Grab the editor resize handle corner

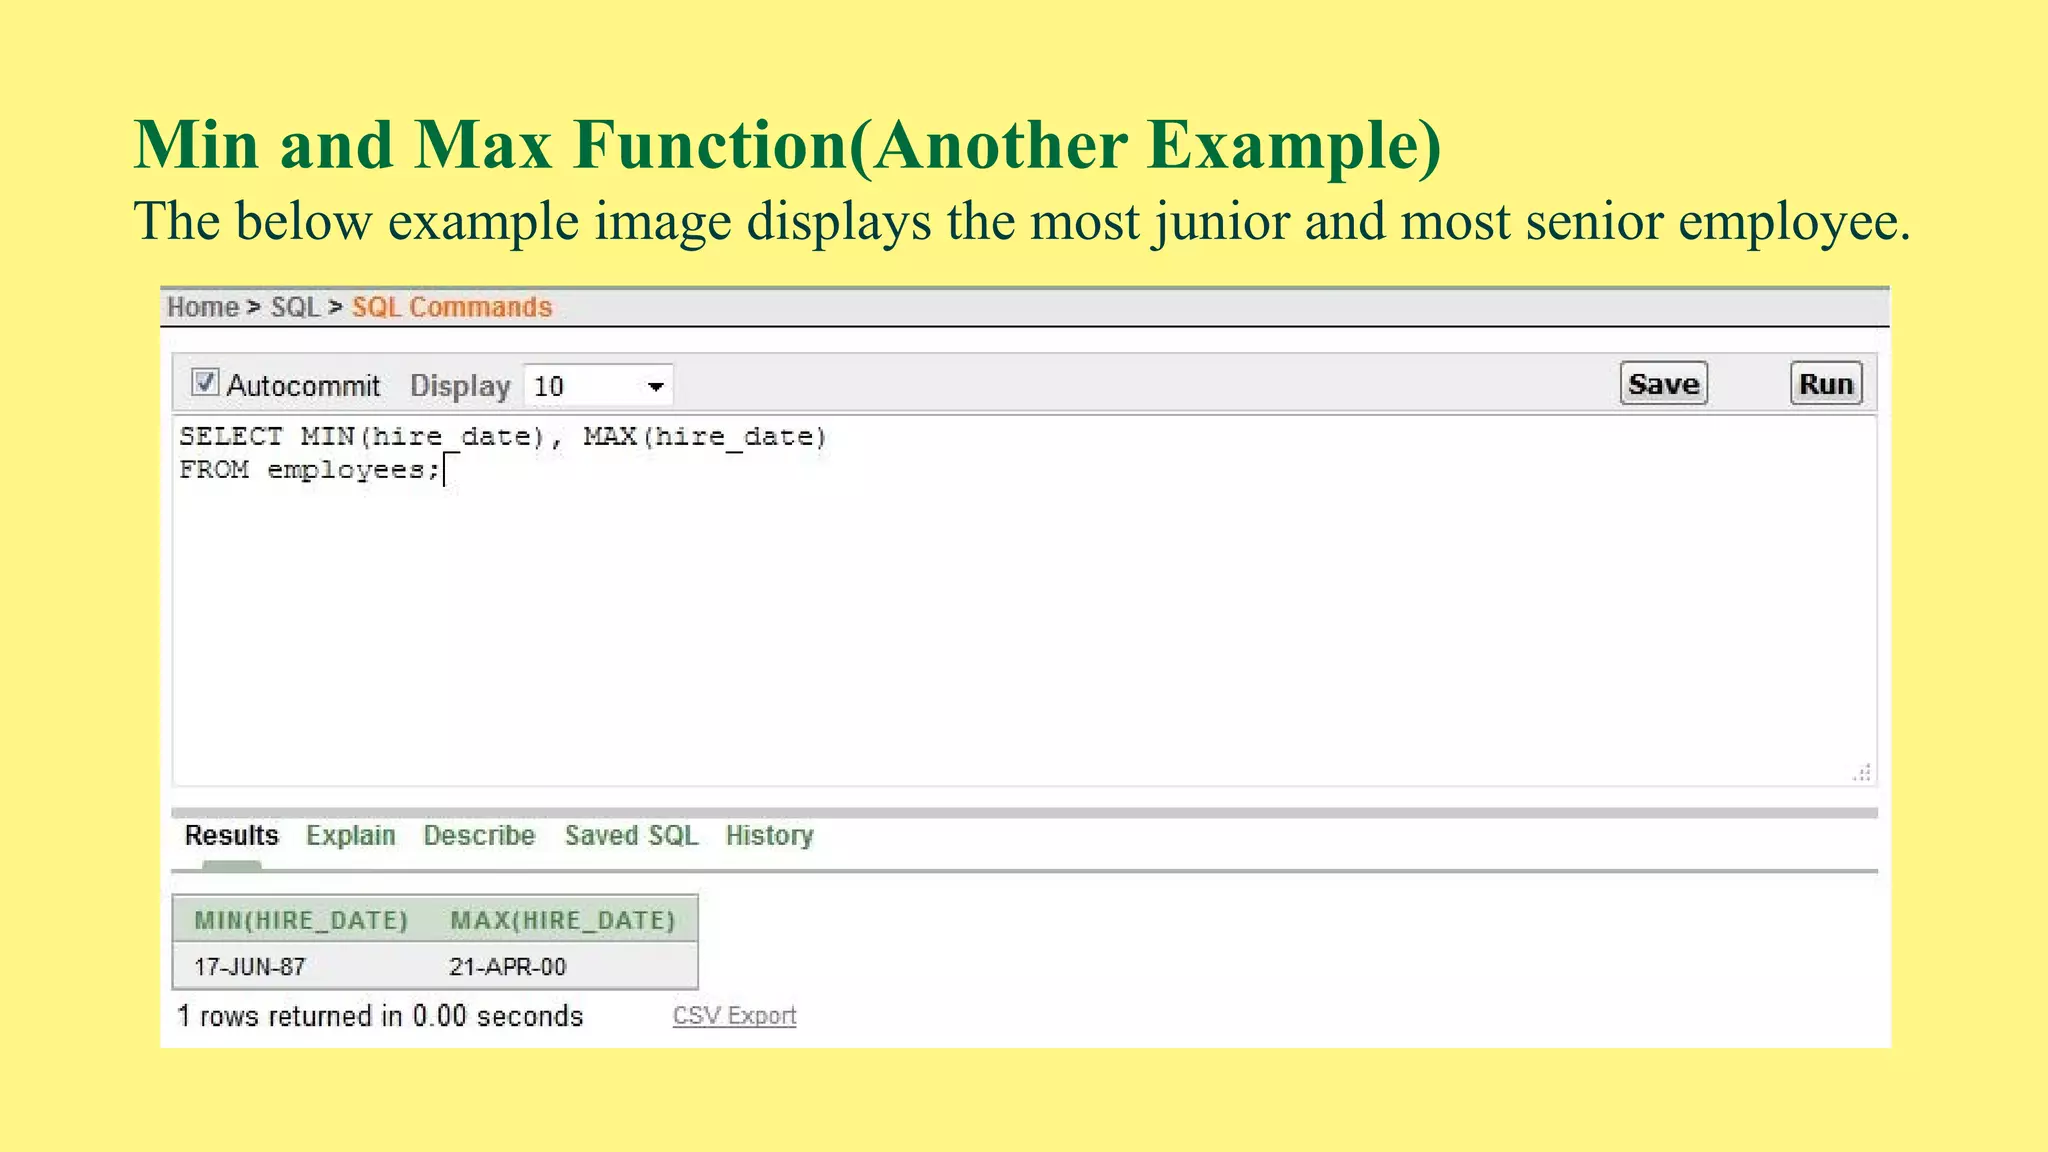1861,773
